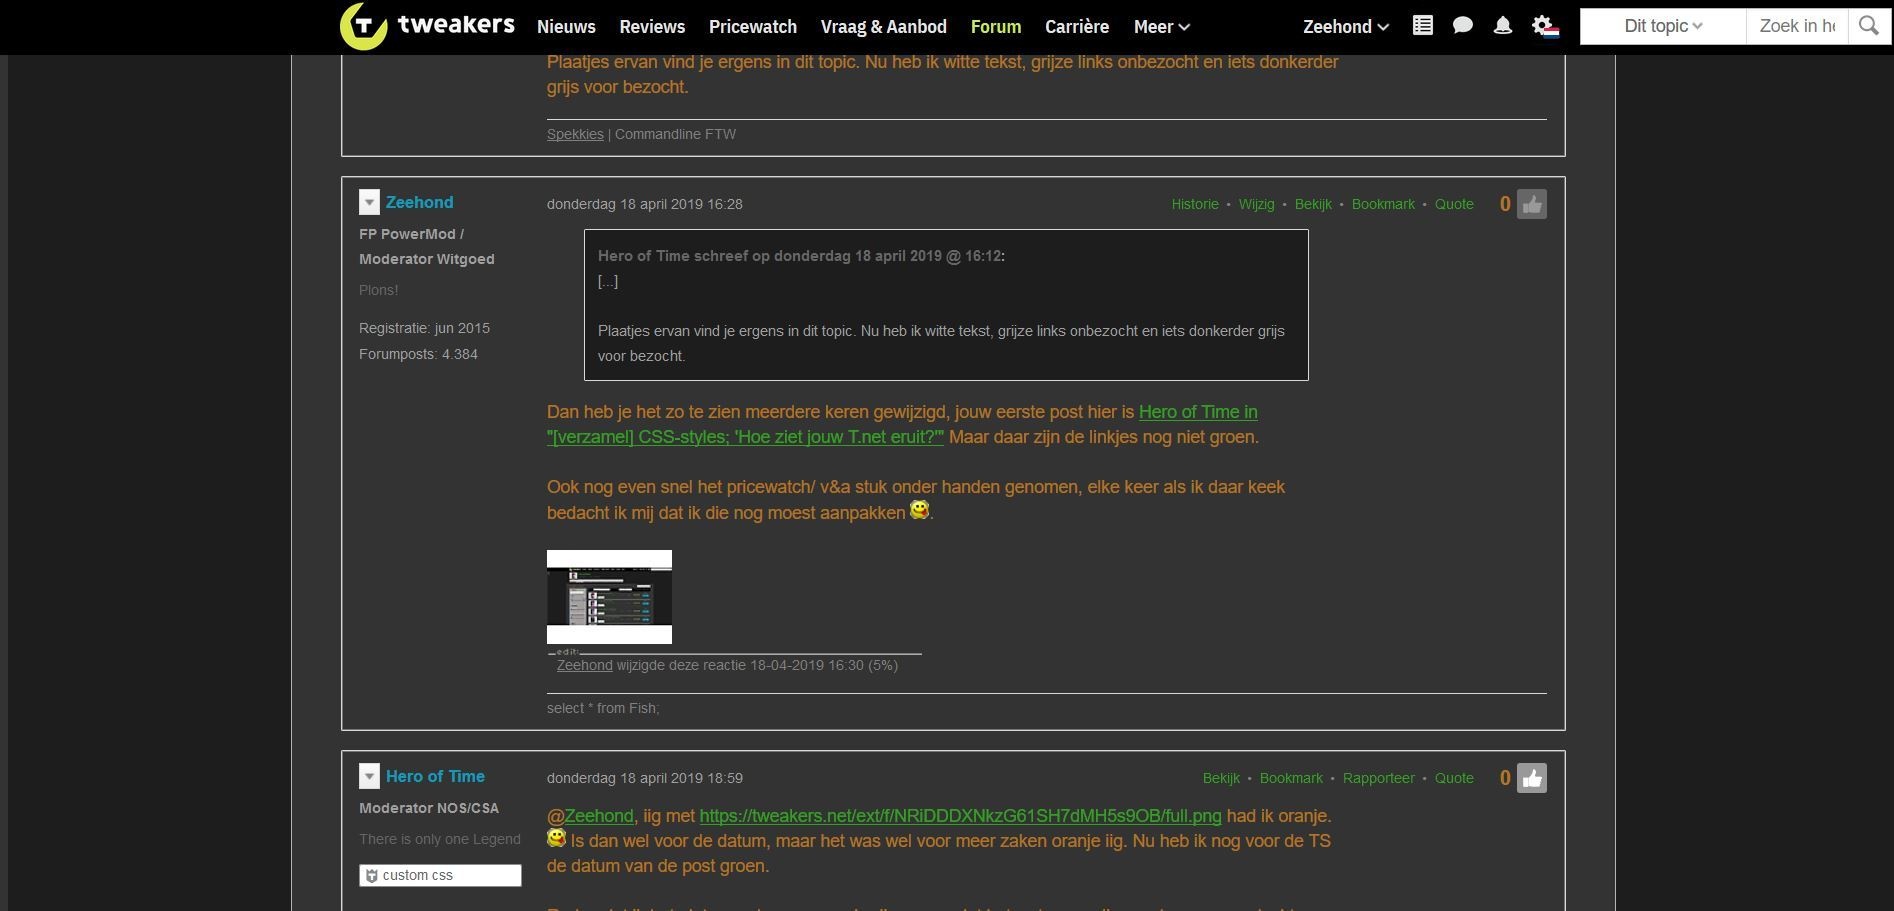Expand the user menu arrow beside Zeehond
1894x911 pixels.
point(369,203)
